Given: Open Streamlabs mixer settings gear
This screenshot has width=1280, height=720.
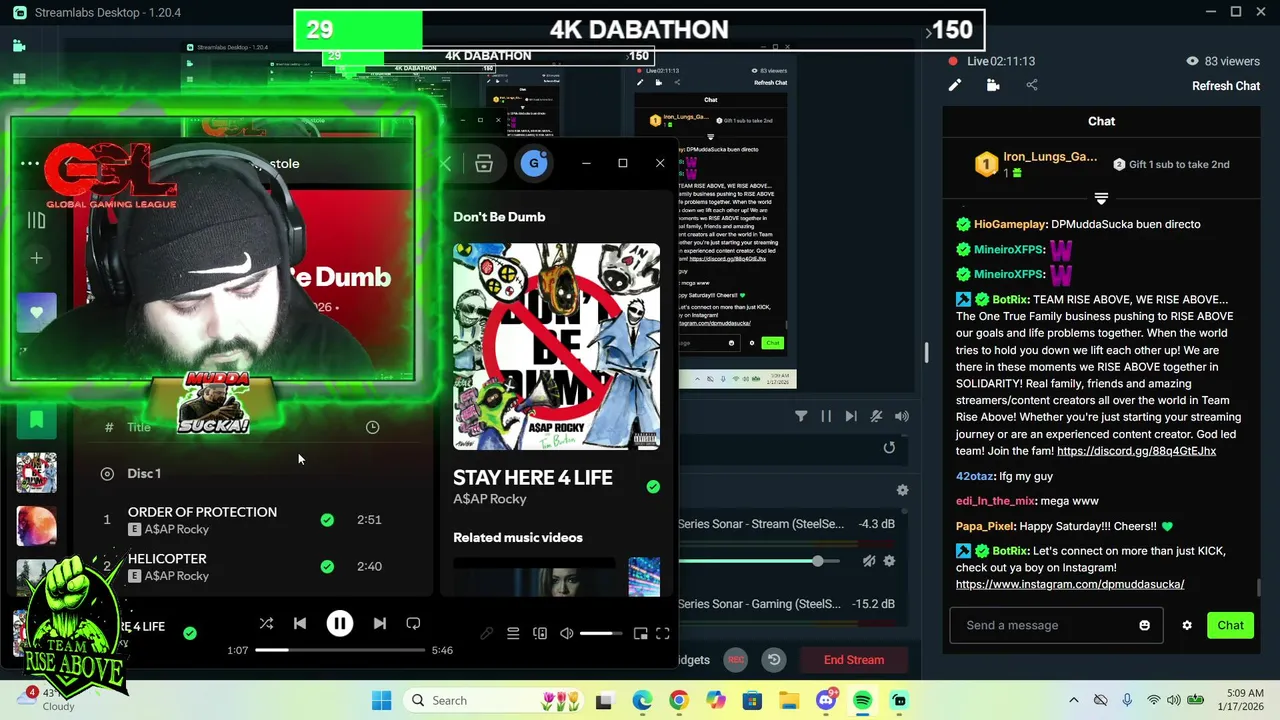Looking at the screenshot, I should (x=902, y=490).
